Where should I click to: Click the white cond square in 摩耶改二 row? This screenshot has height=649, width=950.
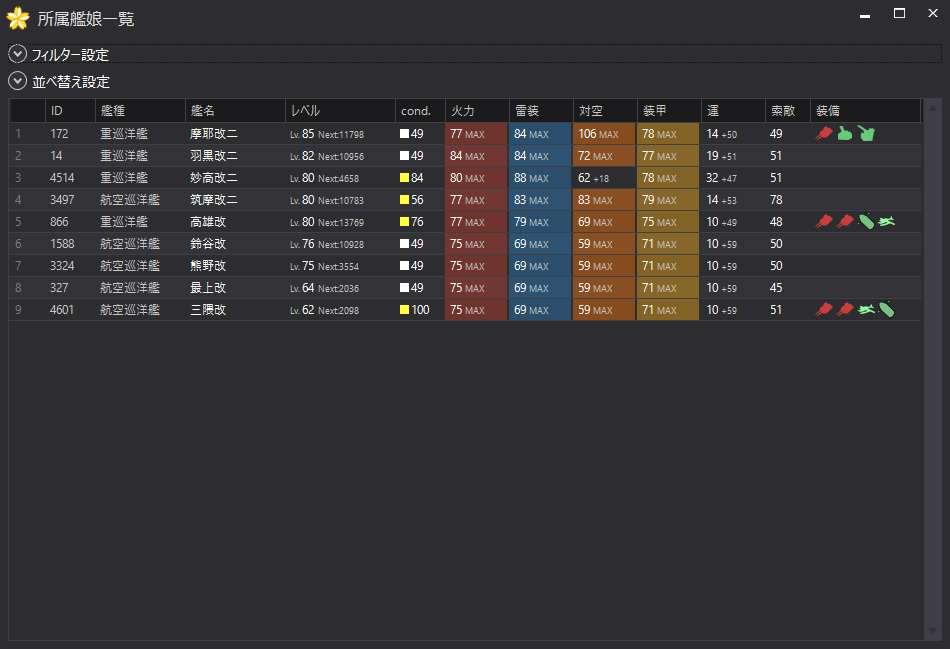point(404,133)
